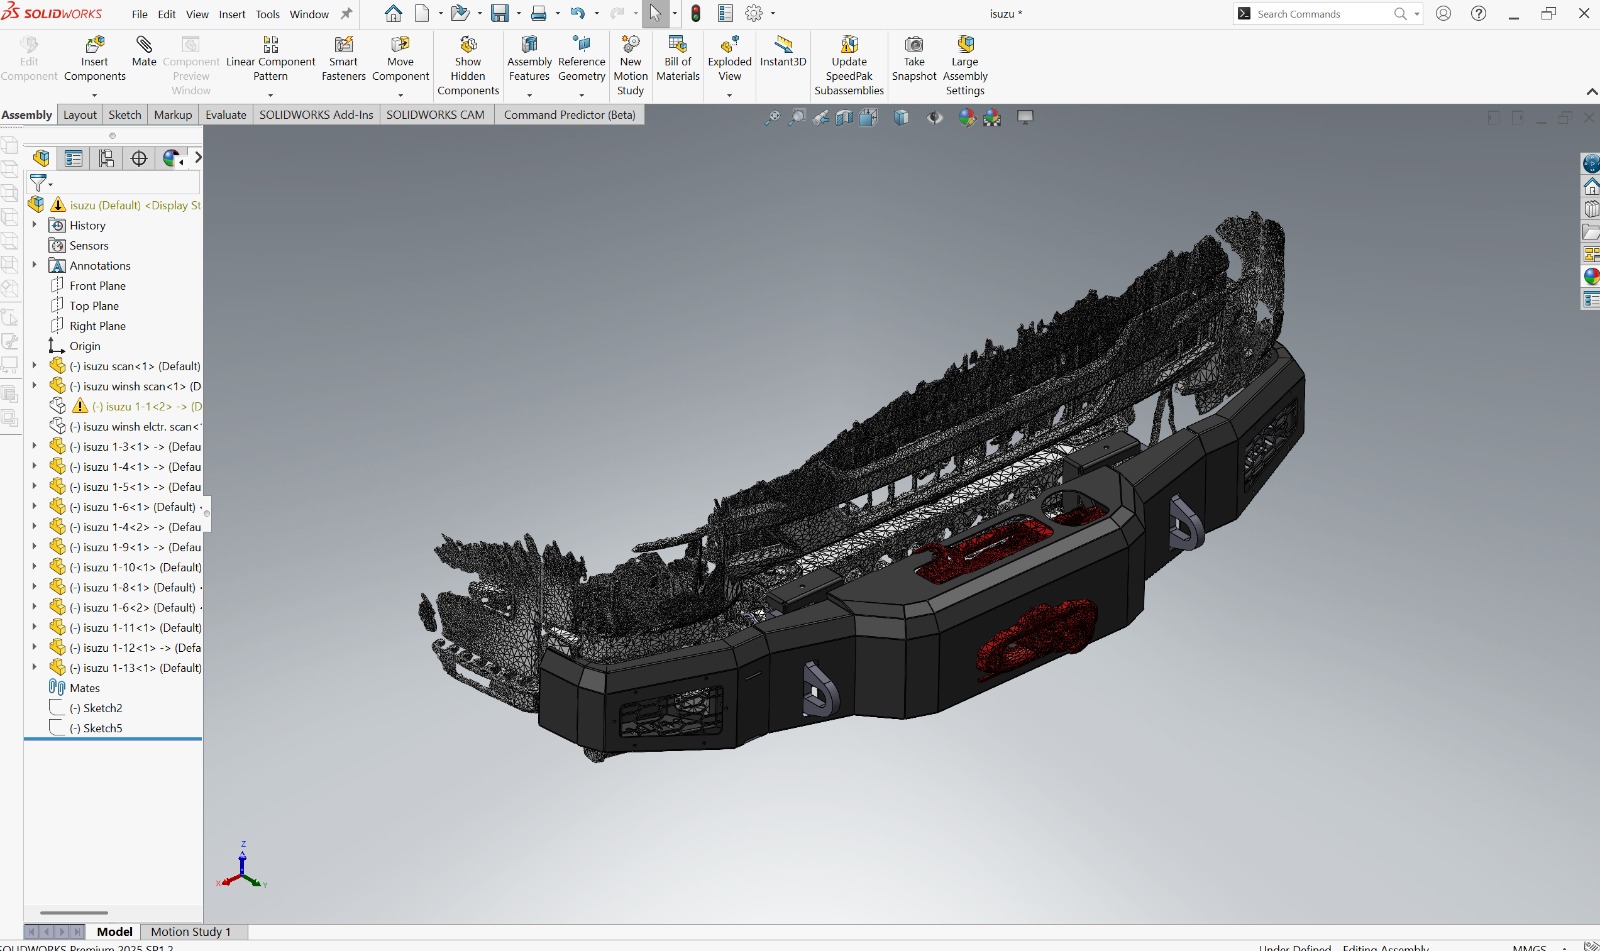Switch to the Sketch tab

coord(125,115)
